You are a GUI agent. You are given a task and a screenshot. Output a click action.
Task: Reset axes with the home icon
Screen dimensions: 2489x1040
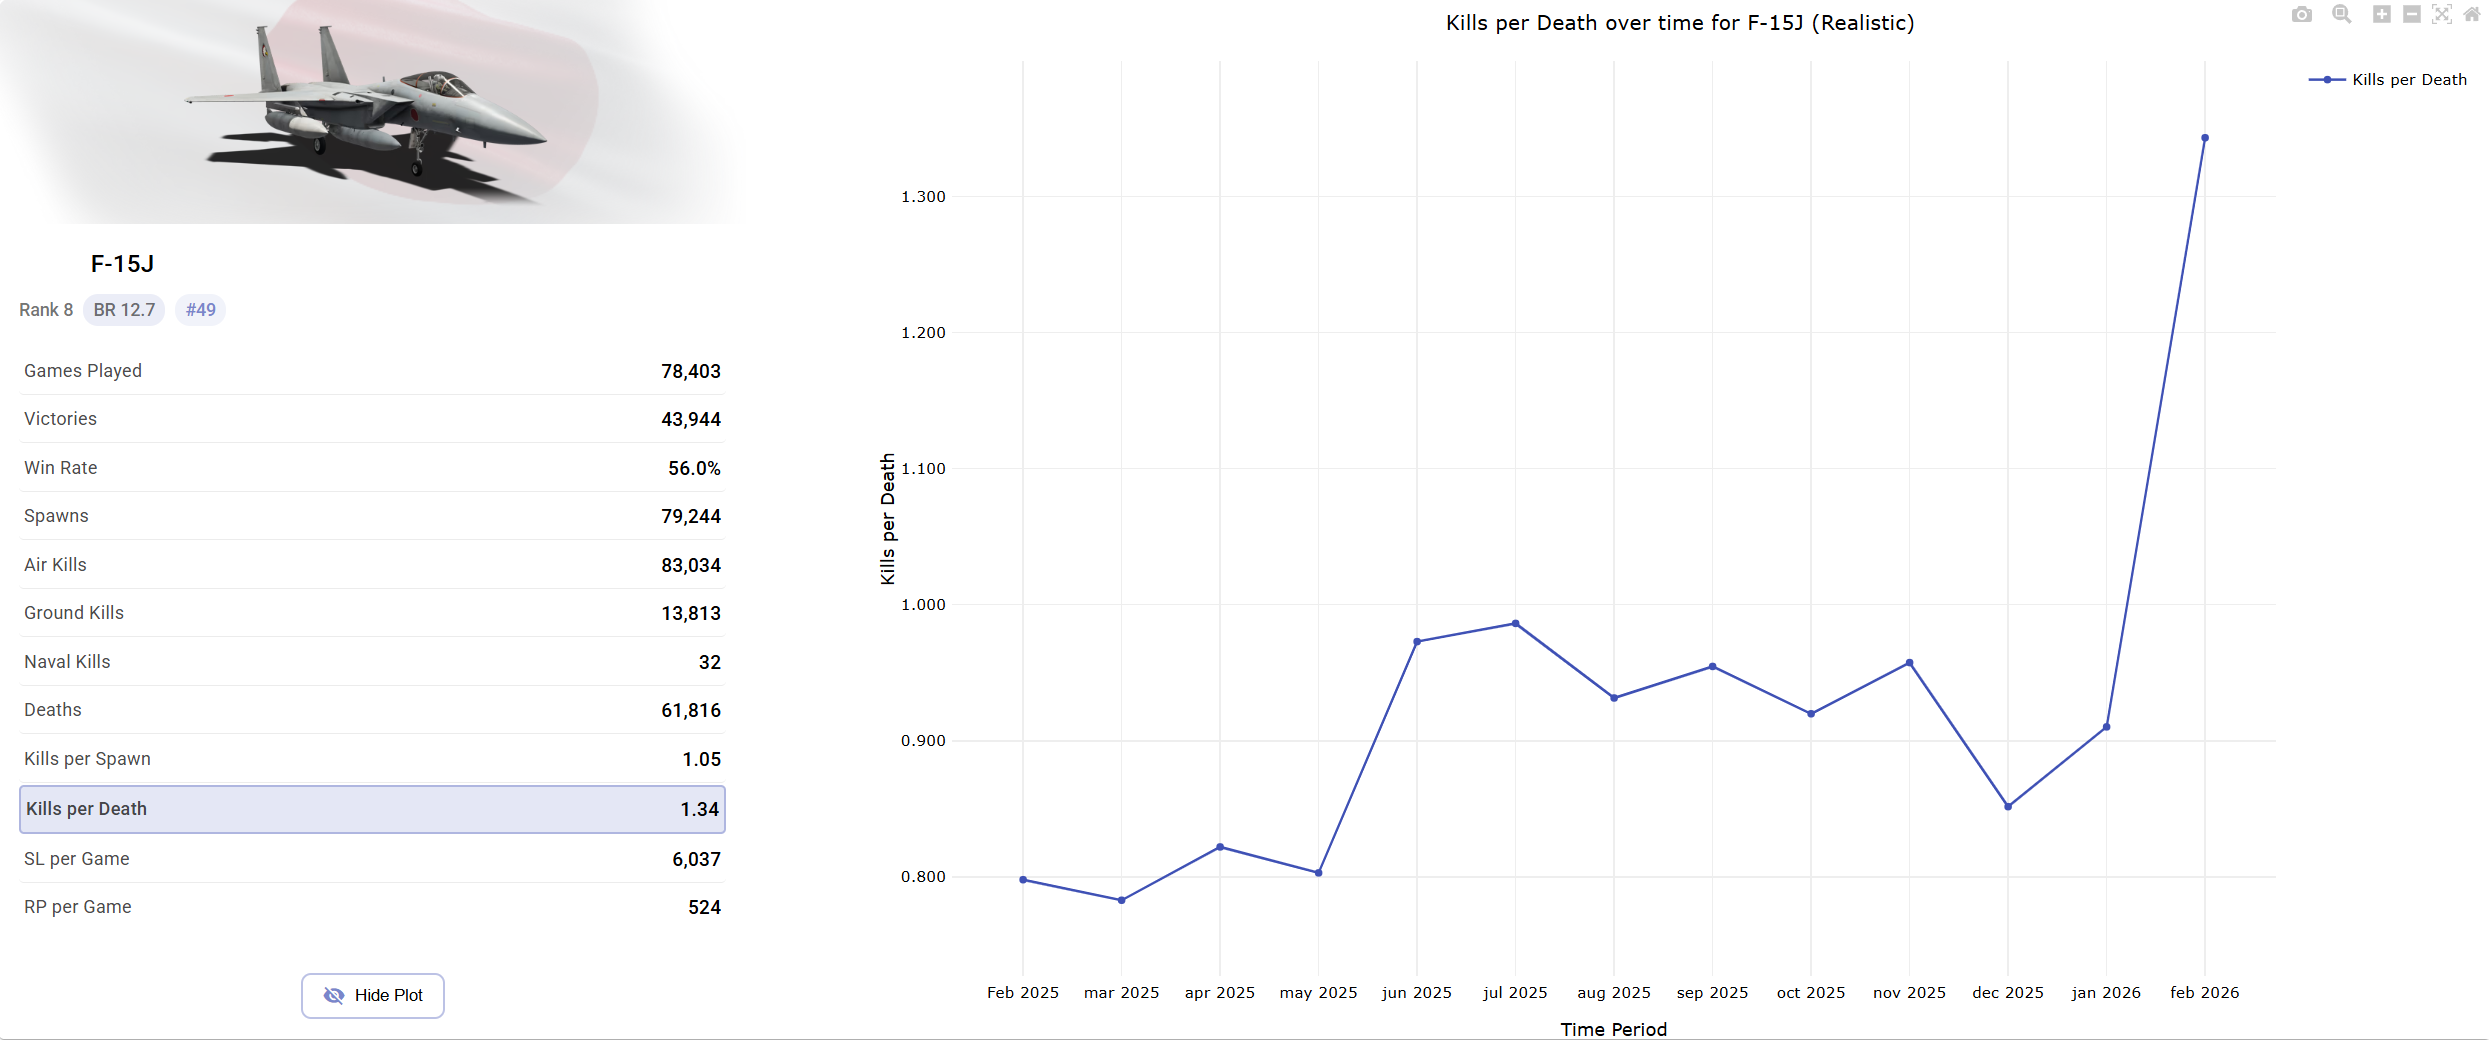tap(2472, 14)
